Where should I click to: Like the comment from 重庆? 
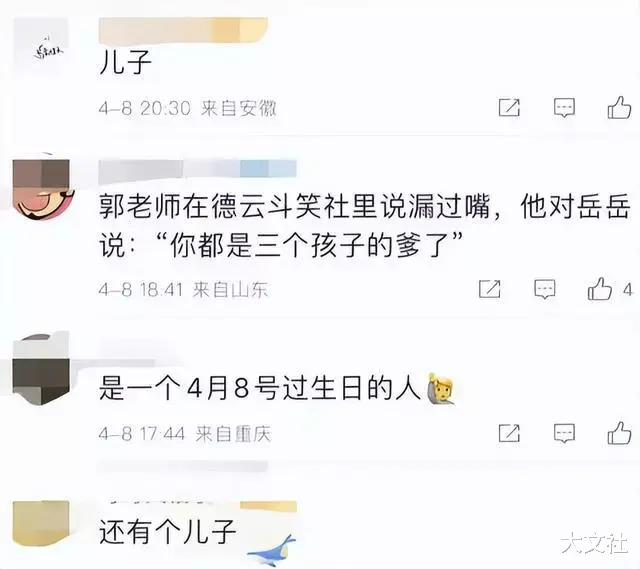pos(619,433)
